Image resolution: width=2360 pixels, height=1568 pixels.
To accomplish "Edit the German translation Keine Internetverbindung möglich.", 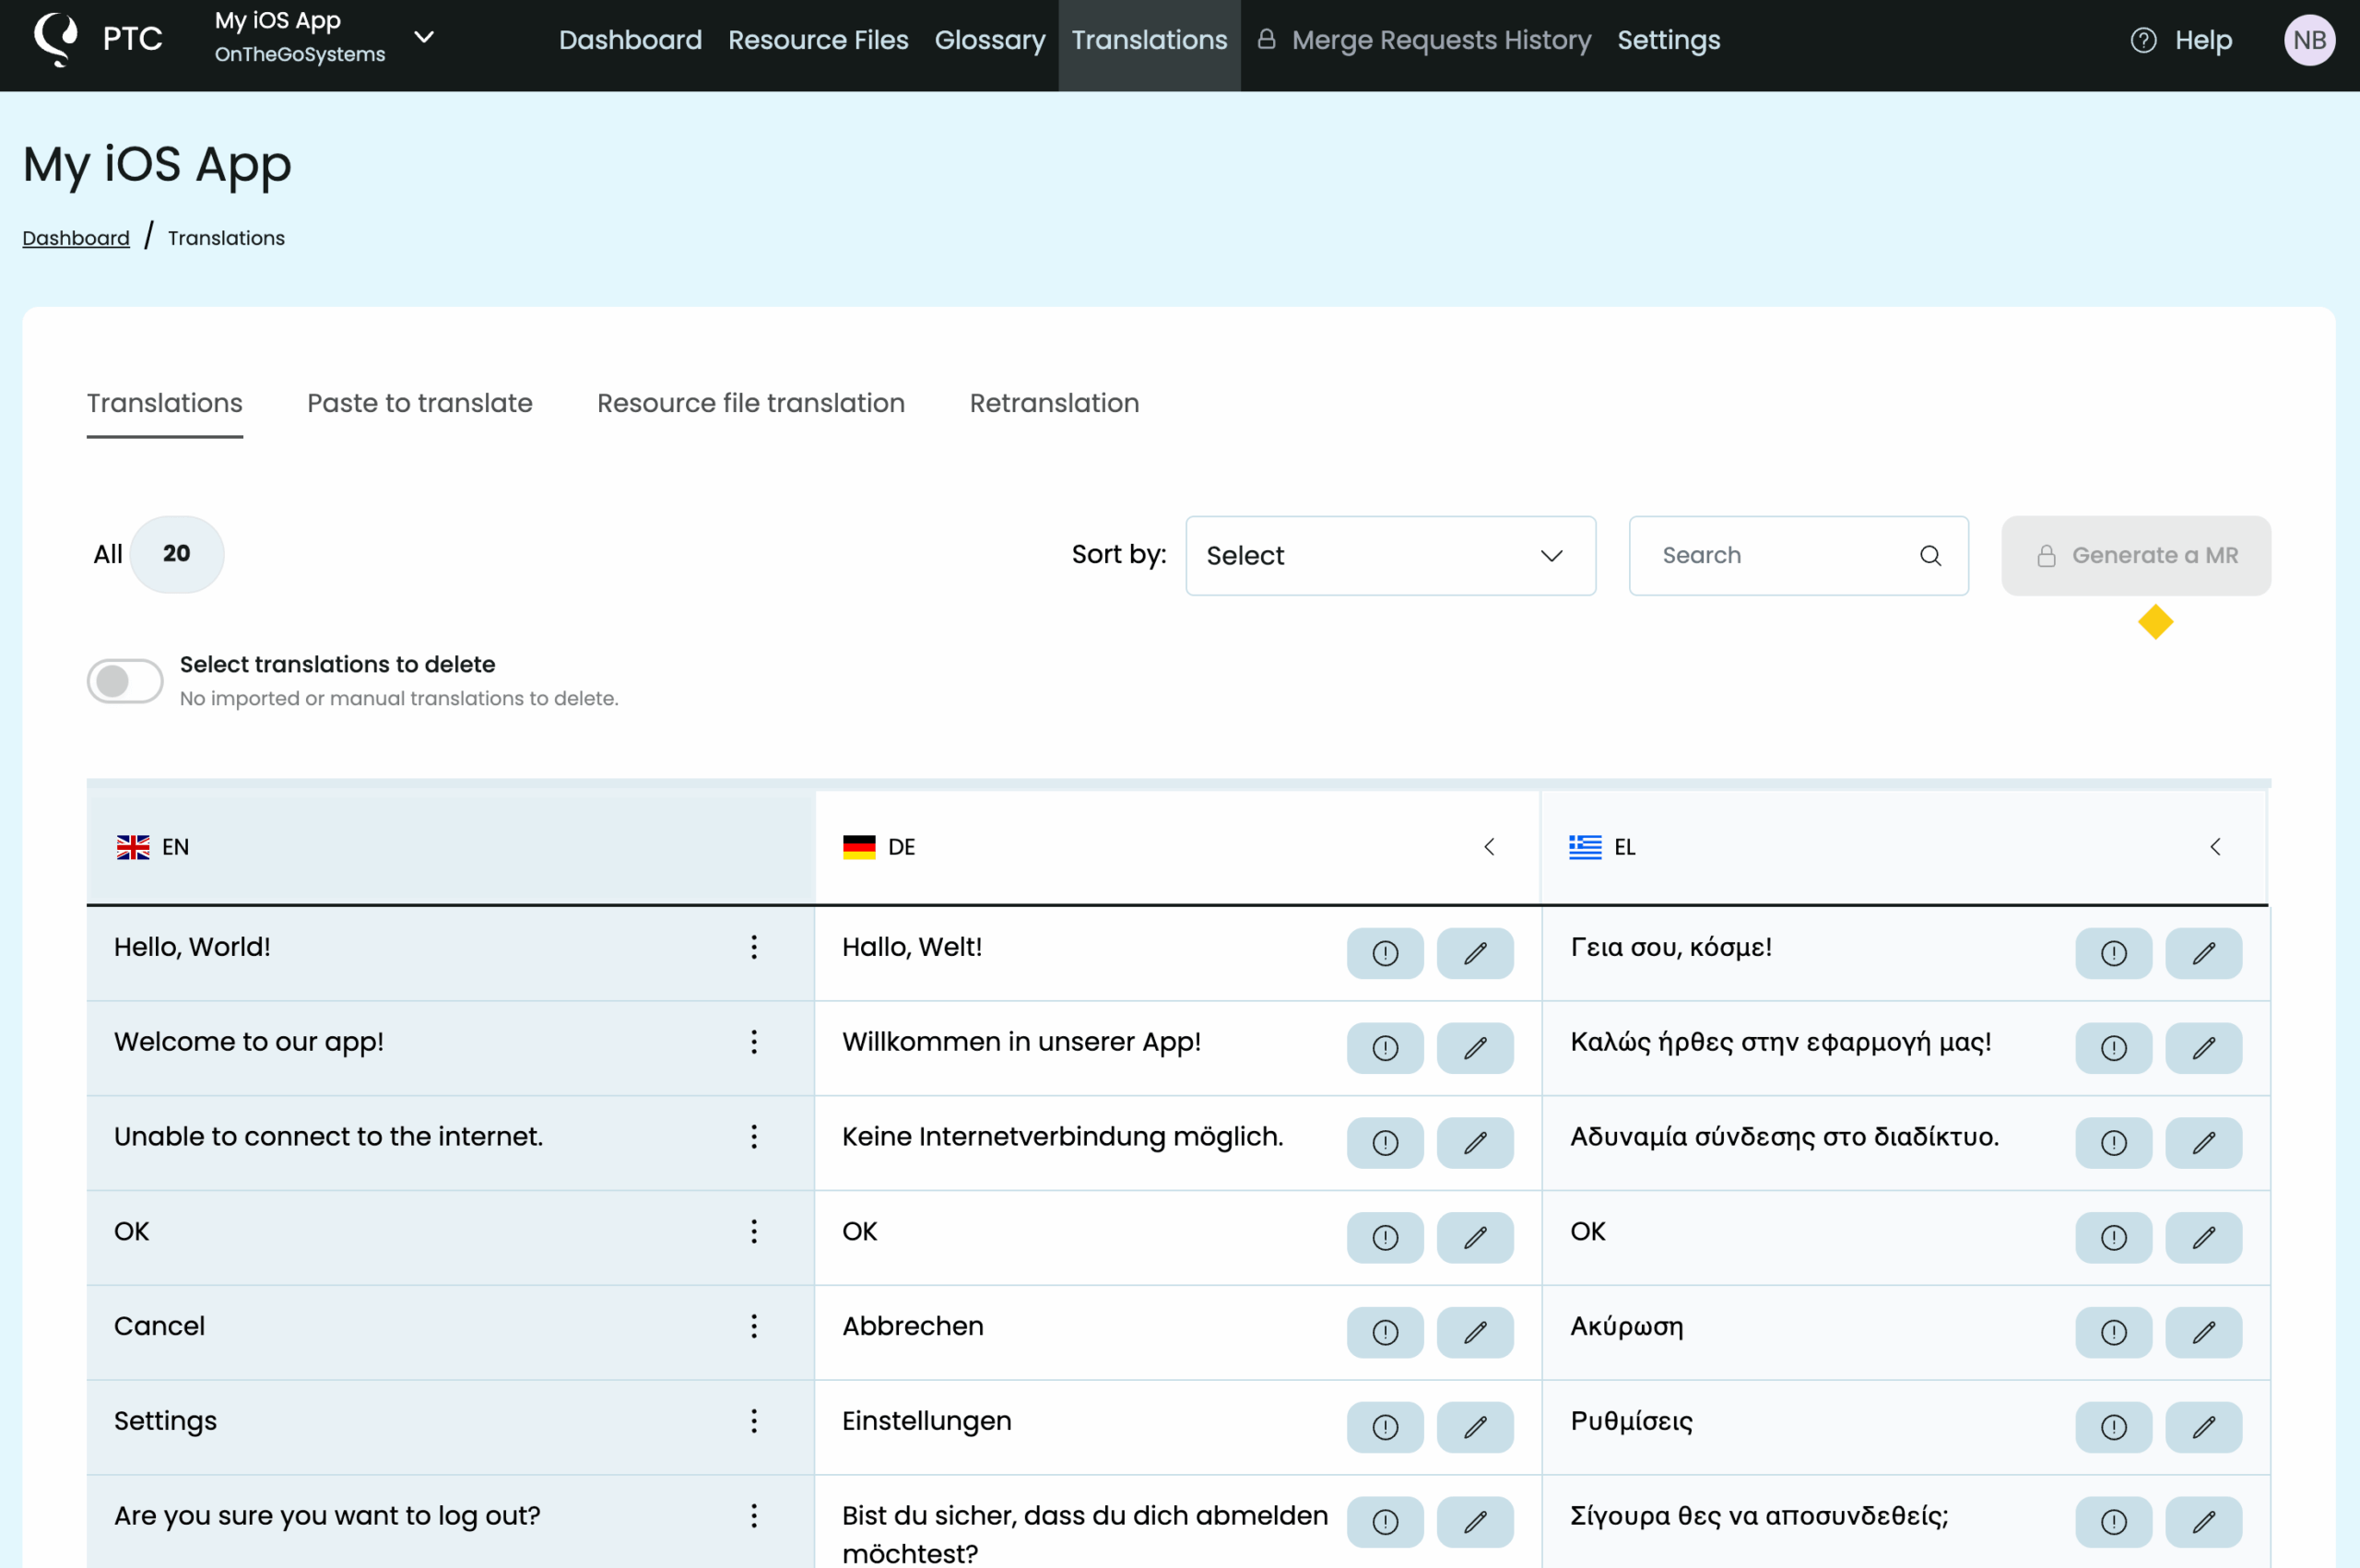I will (1474, 1143).
